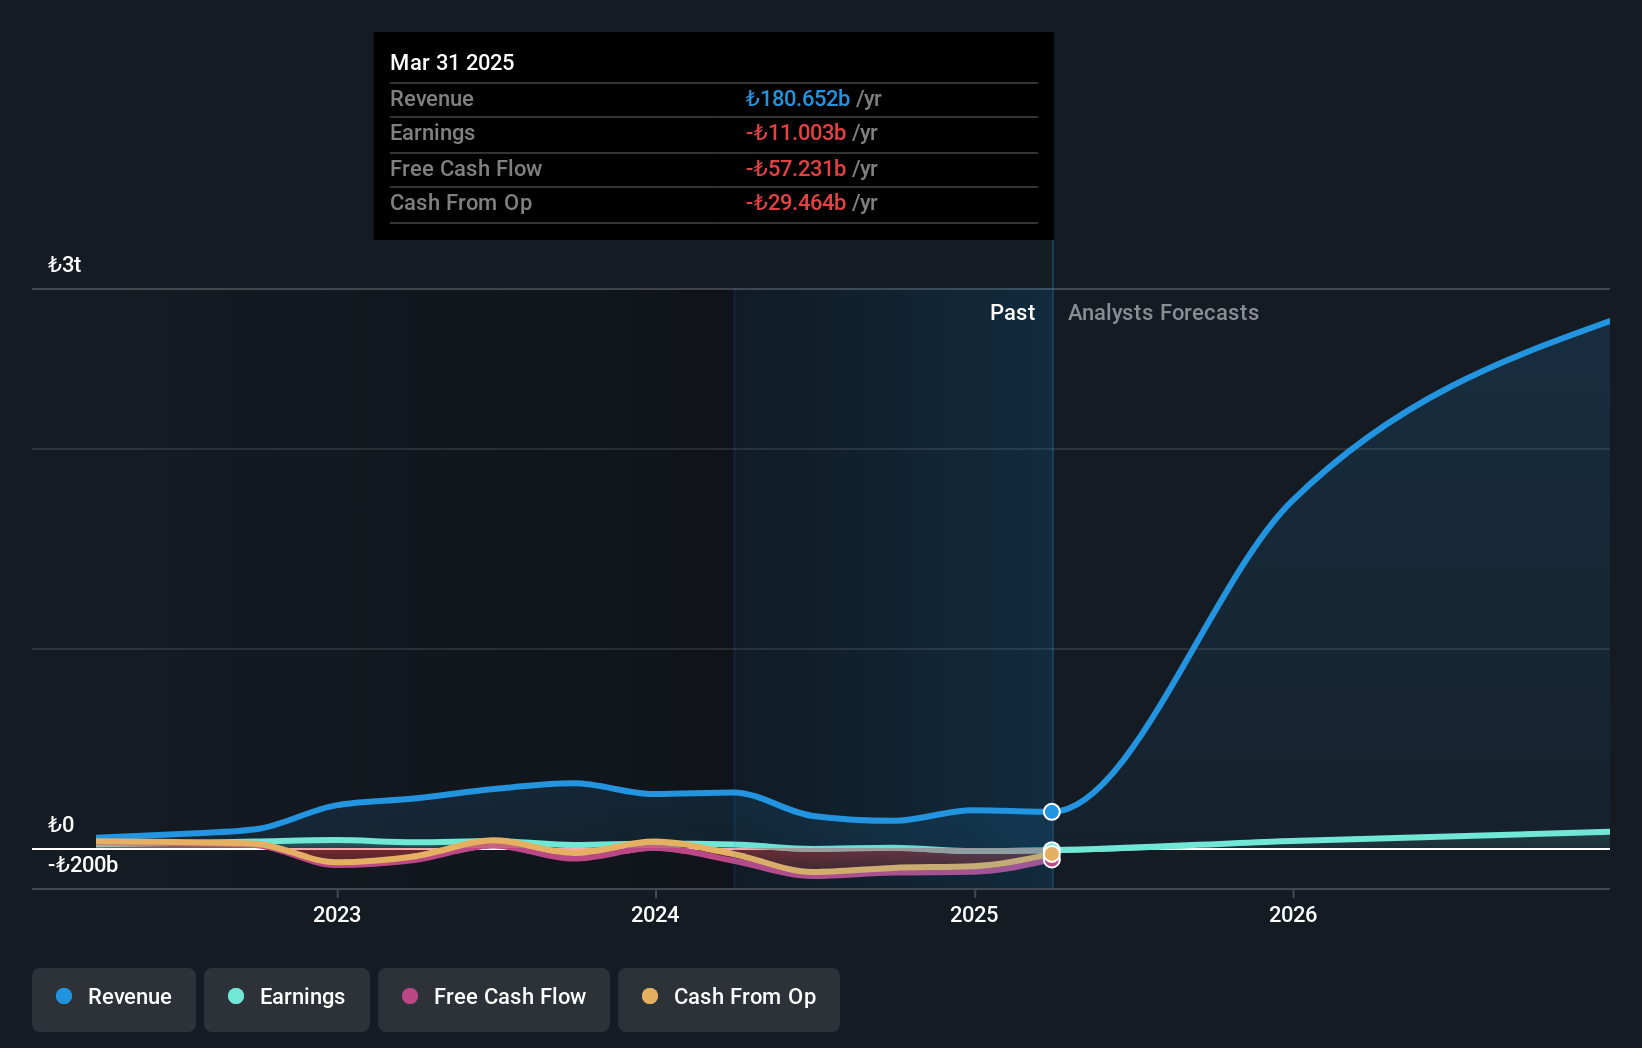Screen dimensions: 1642x1048
Task: Click the Past label on chart
Action: [1012, 313]
